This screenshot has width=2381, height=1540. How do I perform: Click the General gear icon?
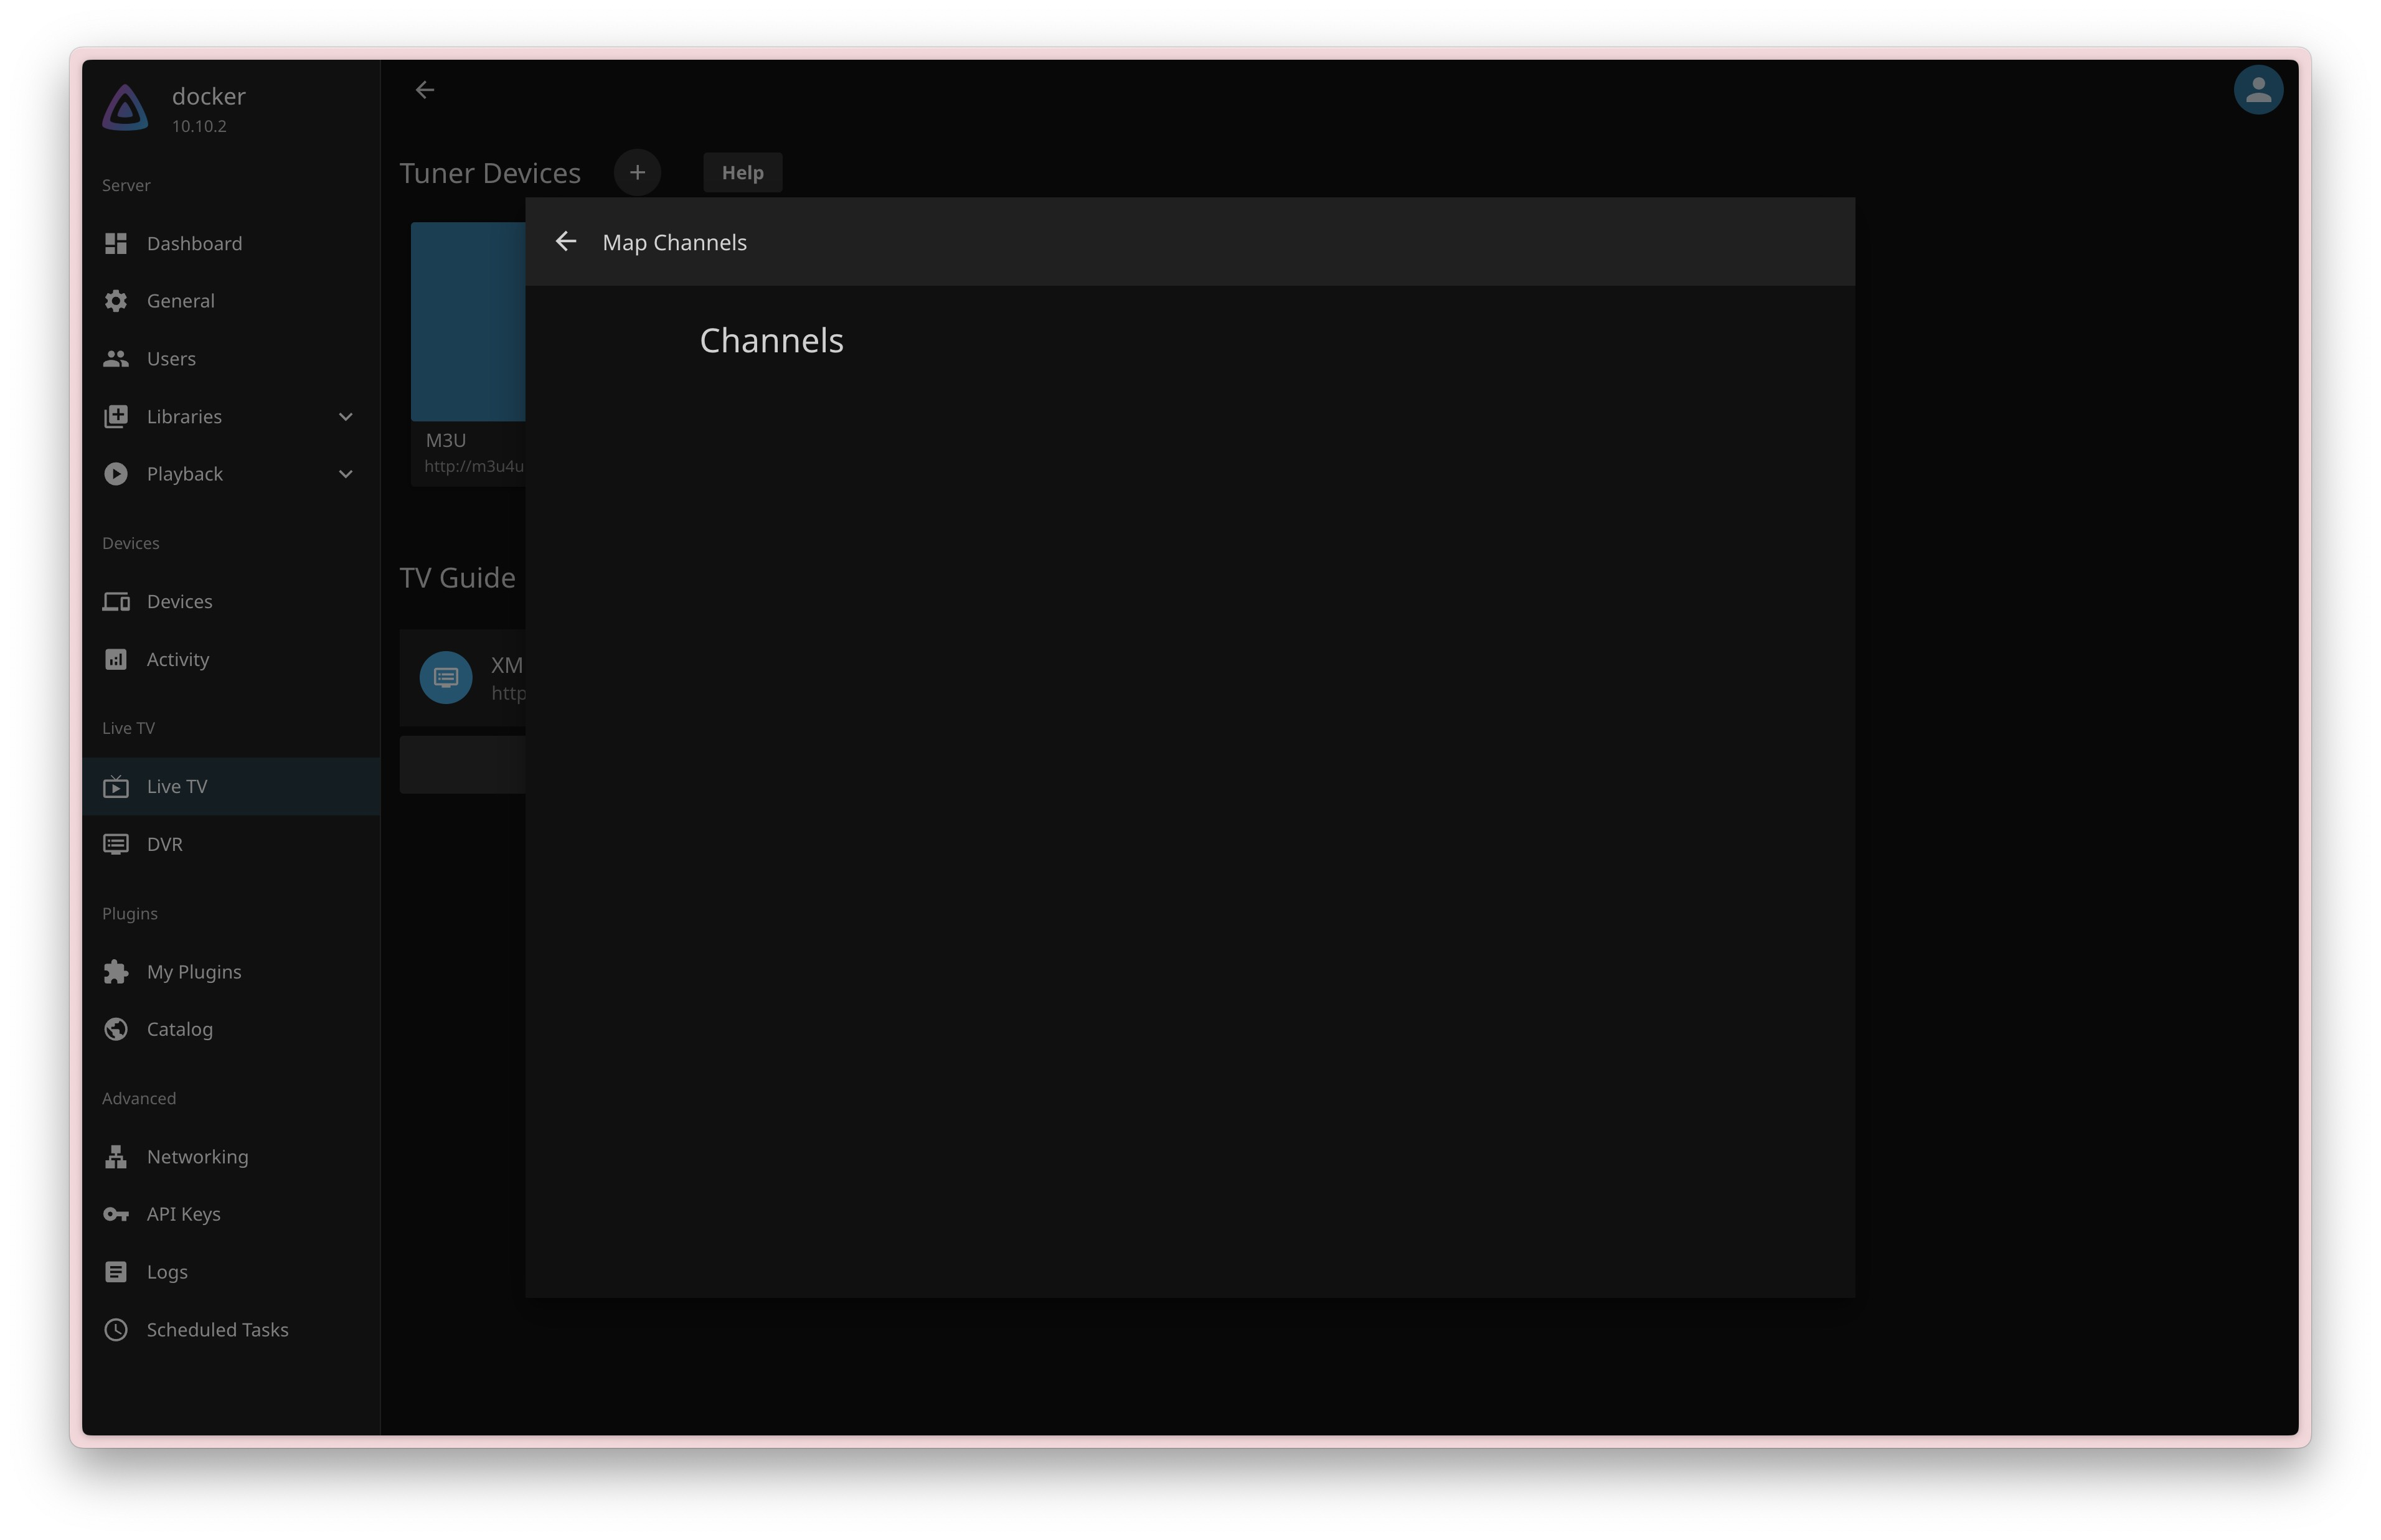click(116, 301)
